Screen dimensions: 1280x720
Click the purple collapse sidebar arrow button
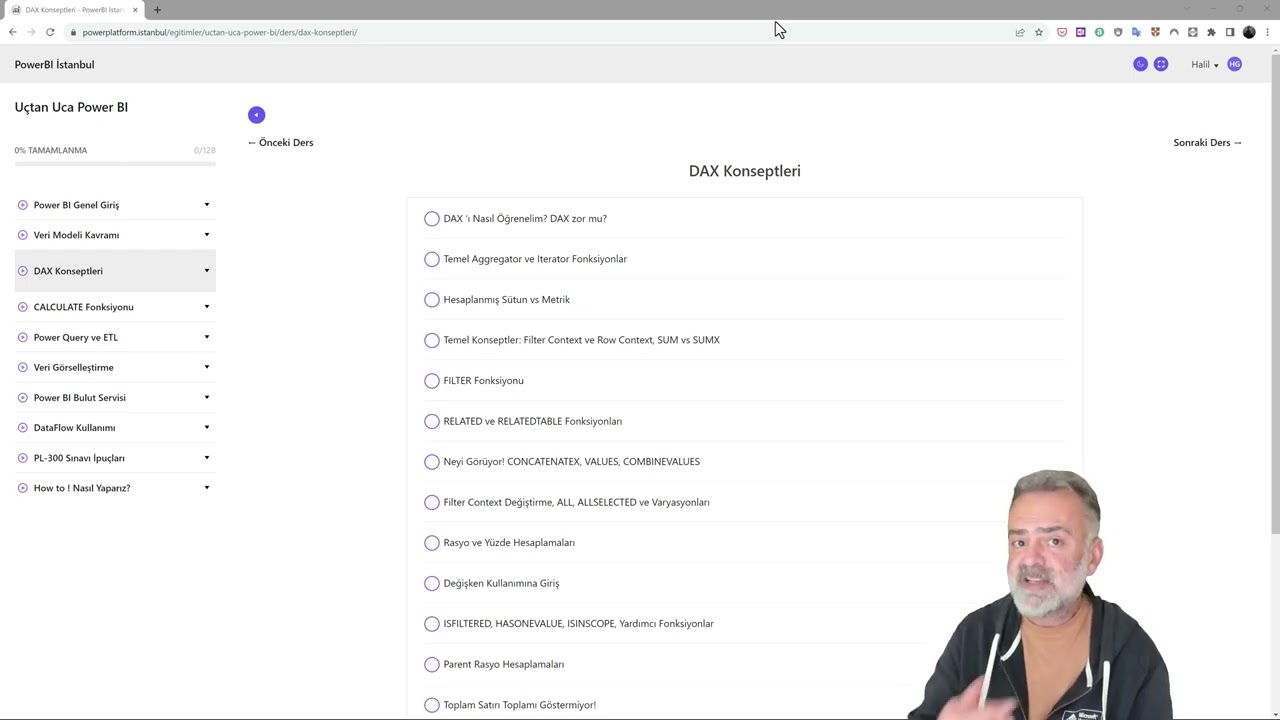pos(256,115)
